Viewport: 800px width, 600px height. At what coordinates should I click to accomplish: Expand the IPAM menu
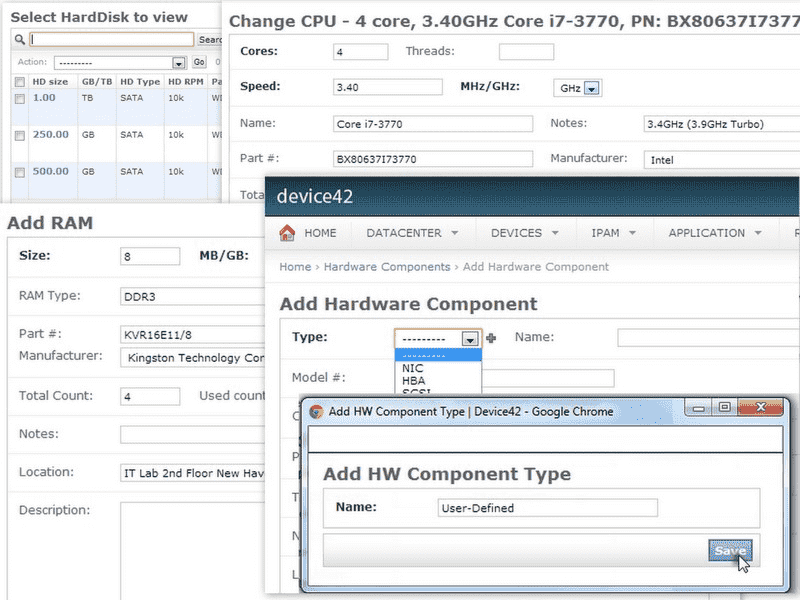coord(613,233)
